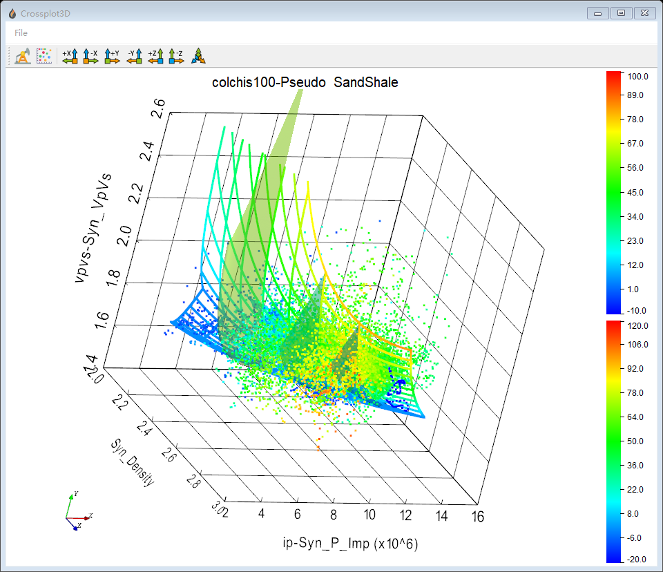Set view along the +X axis
The height and width of the screenshot is (572, 664).
[69, 56]
